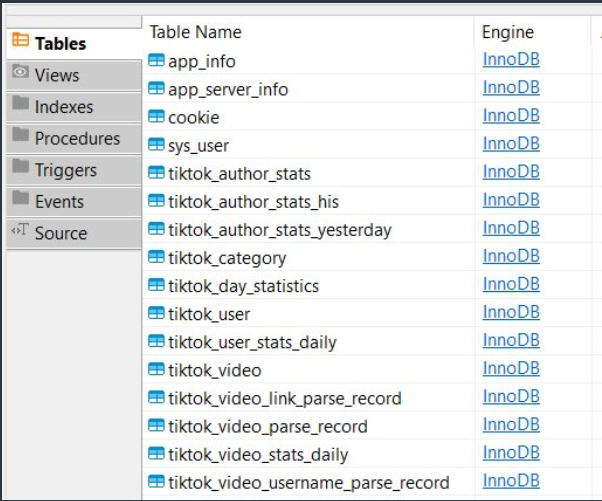This screenshot has width=602, height=501.
Task: Open InnoDB link in tiktok_video_parse_record row
Action: [511, 424]
